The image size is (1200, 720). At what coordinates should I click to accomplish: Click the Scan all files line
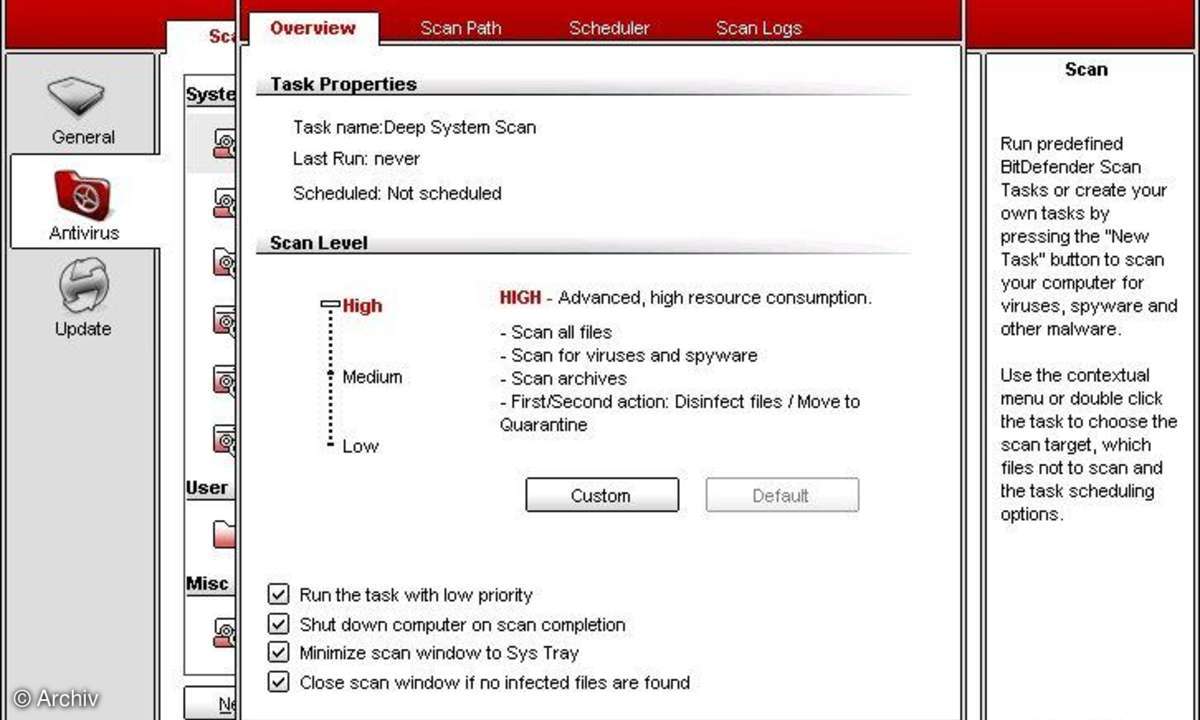(x=556, y=332)
